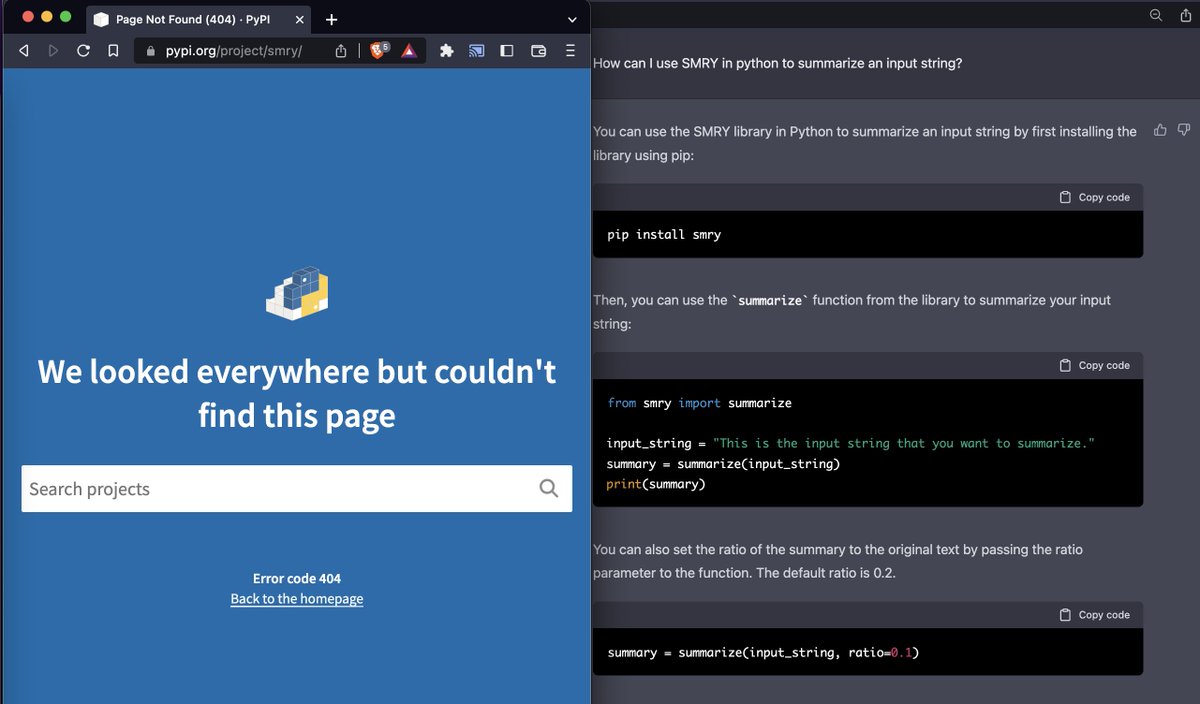Screen dimensions: 1200x704
Task: Click the 'pip install smry' code text
Action: click(664, 235)
